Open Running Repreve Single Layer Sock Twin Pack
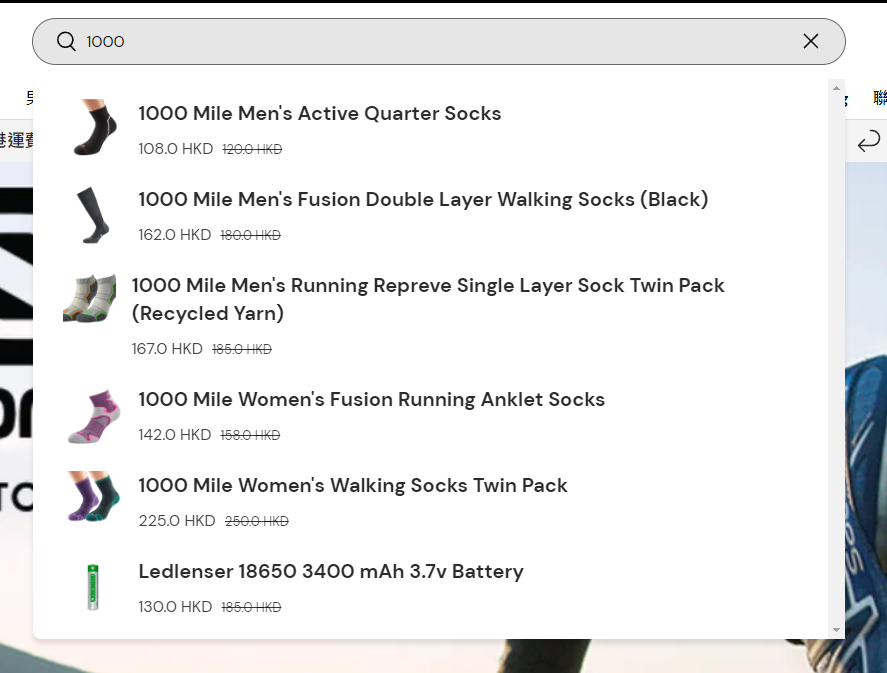The height and width of the screenshot is (673, 887). tap(428, 299)
